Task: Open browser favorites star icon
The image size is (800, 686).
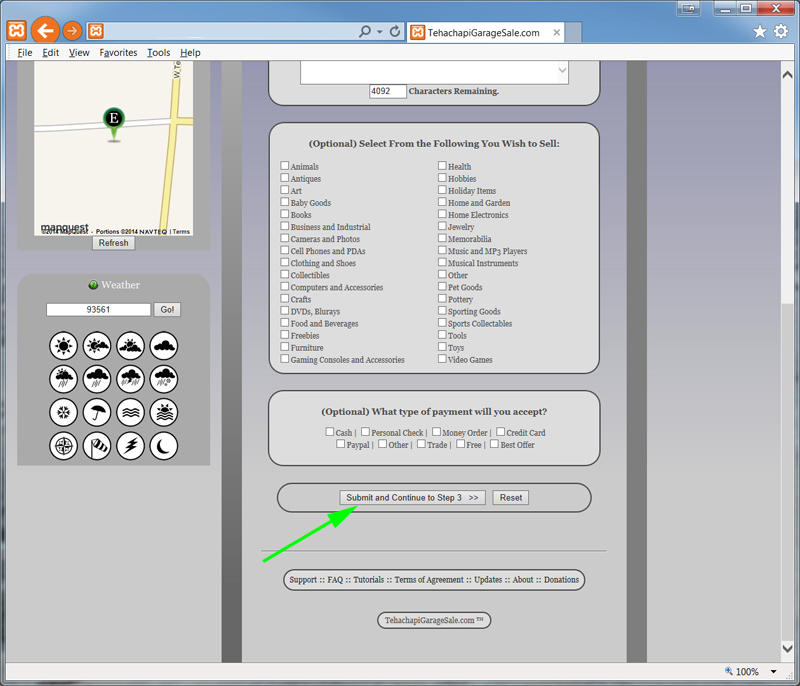Action: point(760,32)
